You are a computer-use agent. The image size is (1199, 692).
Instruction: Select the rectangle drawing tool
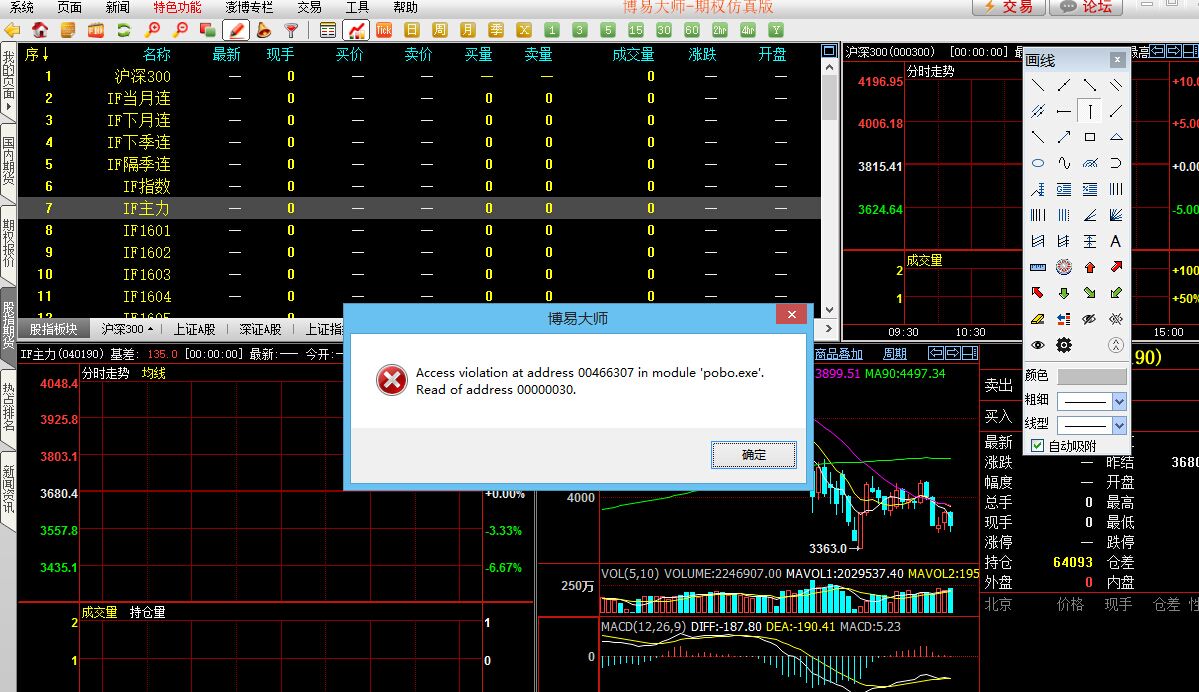[x=1090, y=137]
